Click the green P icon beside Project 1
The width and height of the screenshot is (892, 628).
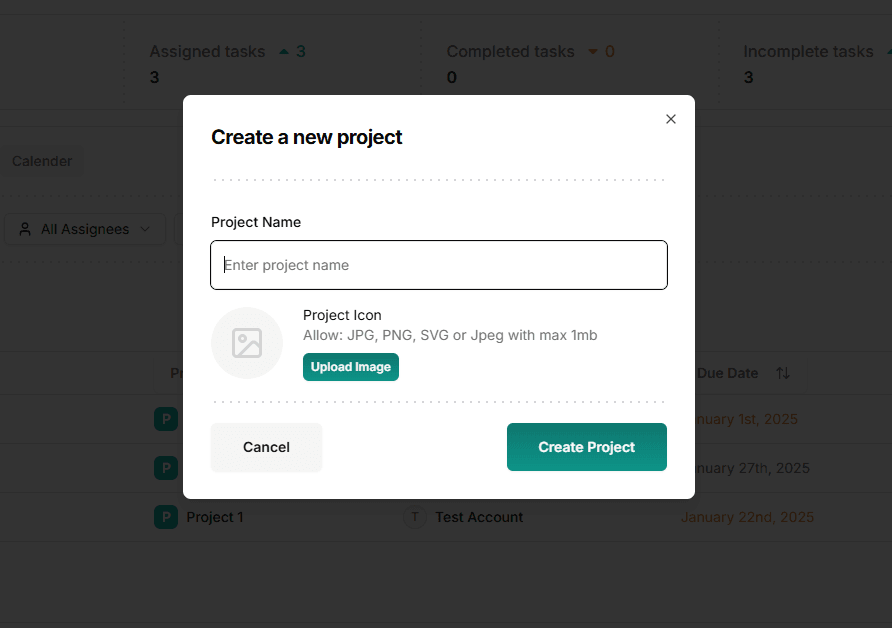point(166,517)
